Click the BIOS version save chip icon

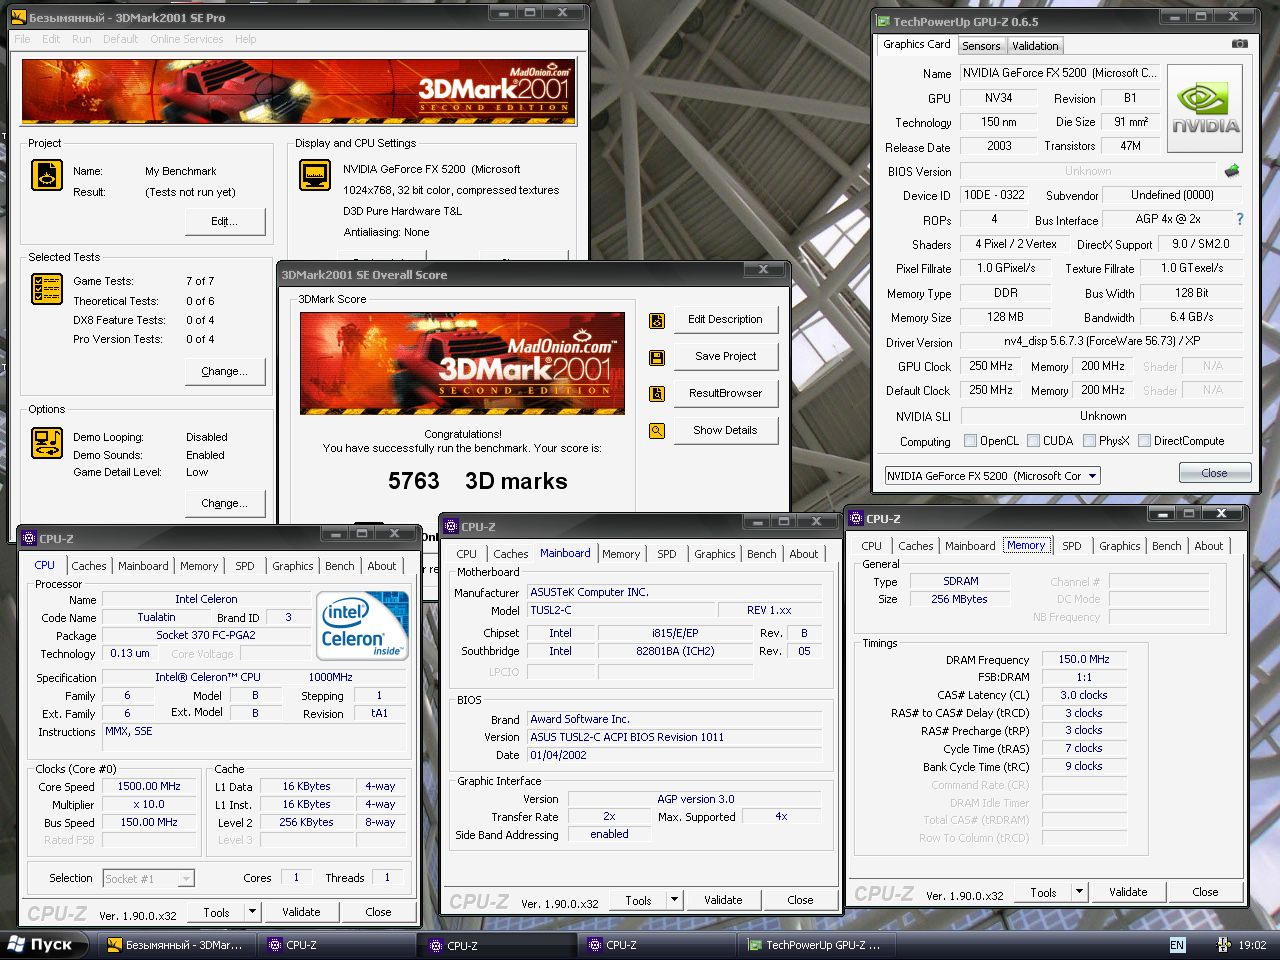point(1232,171)
